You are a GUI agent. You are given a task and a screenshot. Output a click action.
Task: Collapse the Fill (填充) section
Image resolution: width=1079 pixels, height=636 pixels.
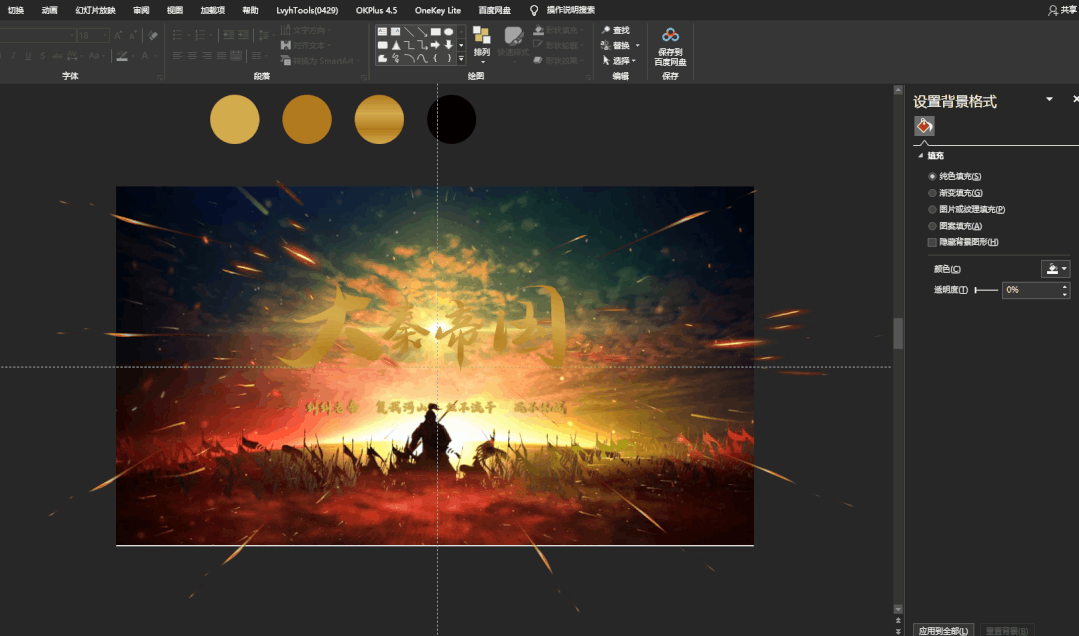click(x=921, y=156)
